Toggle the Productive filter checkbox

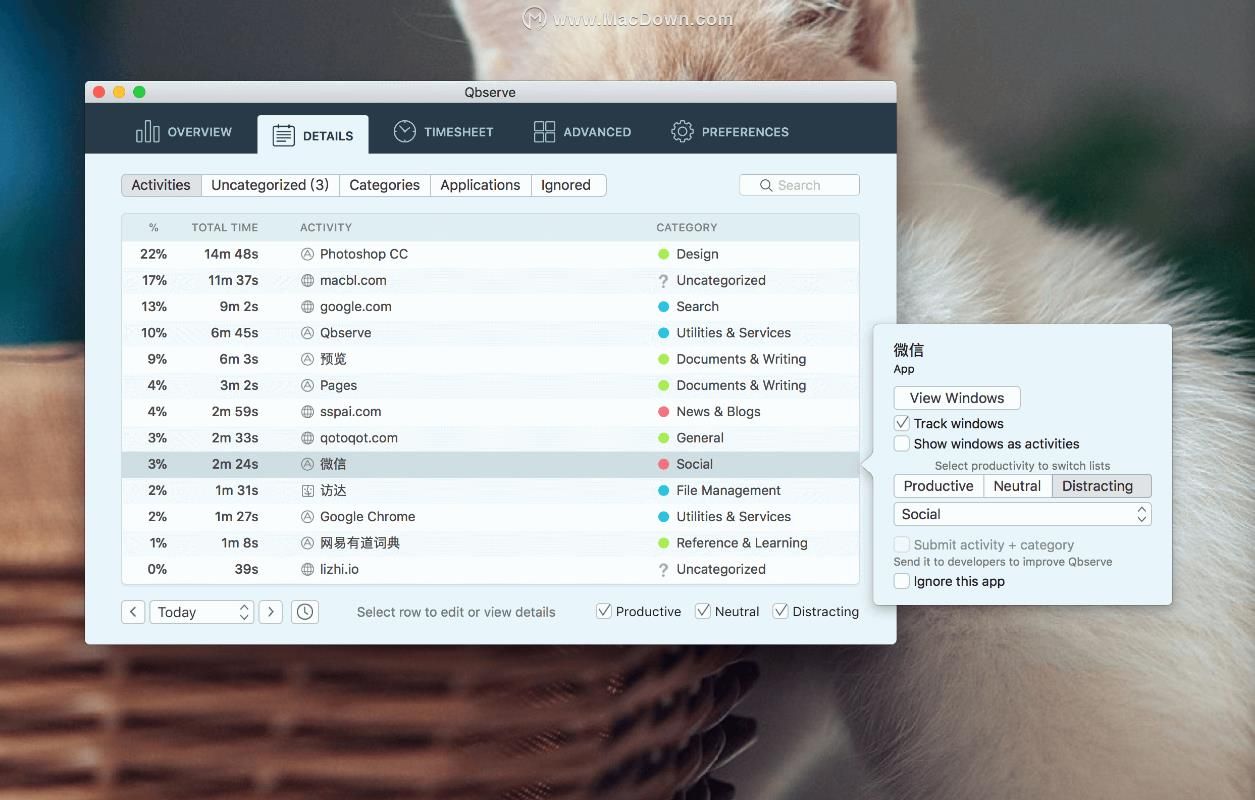click(x=604, y=611)
